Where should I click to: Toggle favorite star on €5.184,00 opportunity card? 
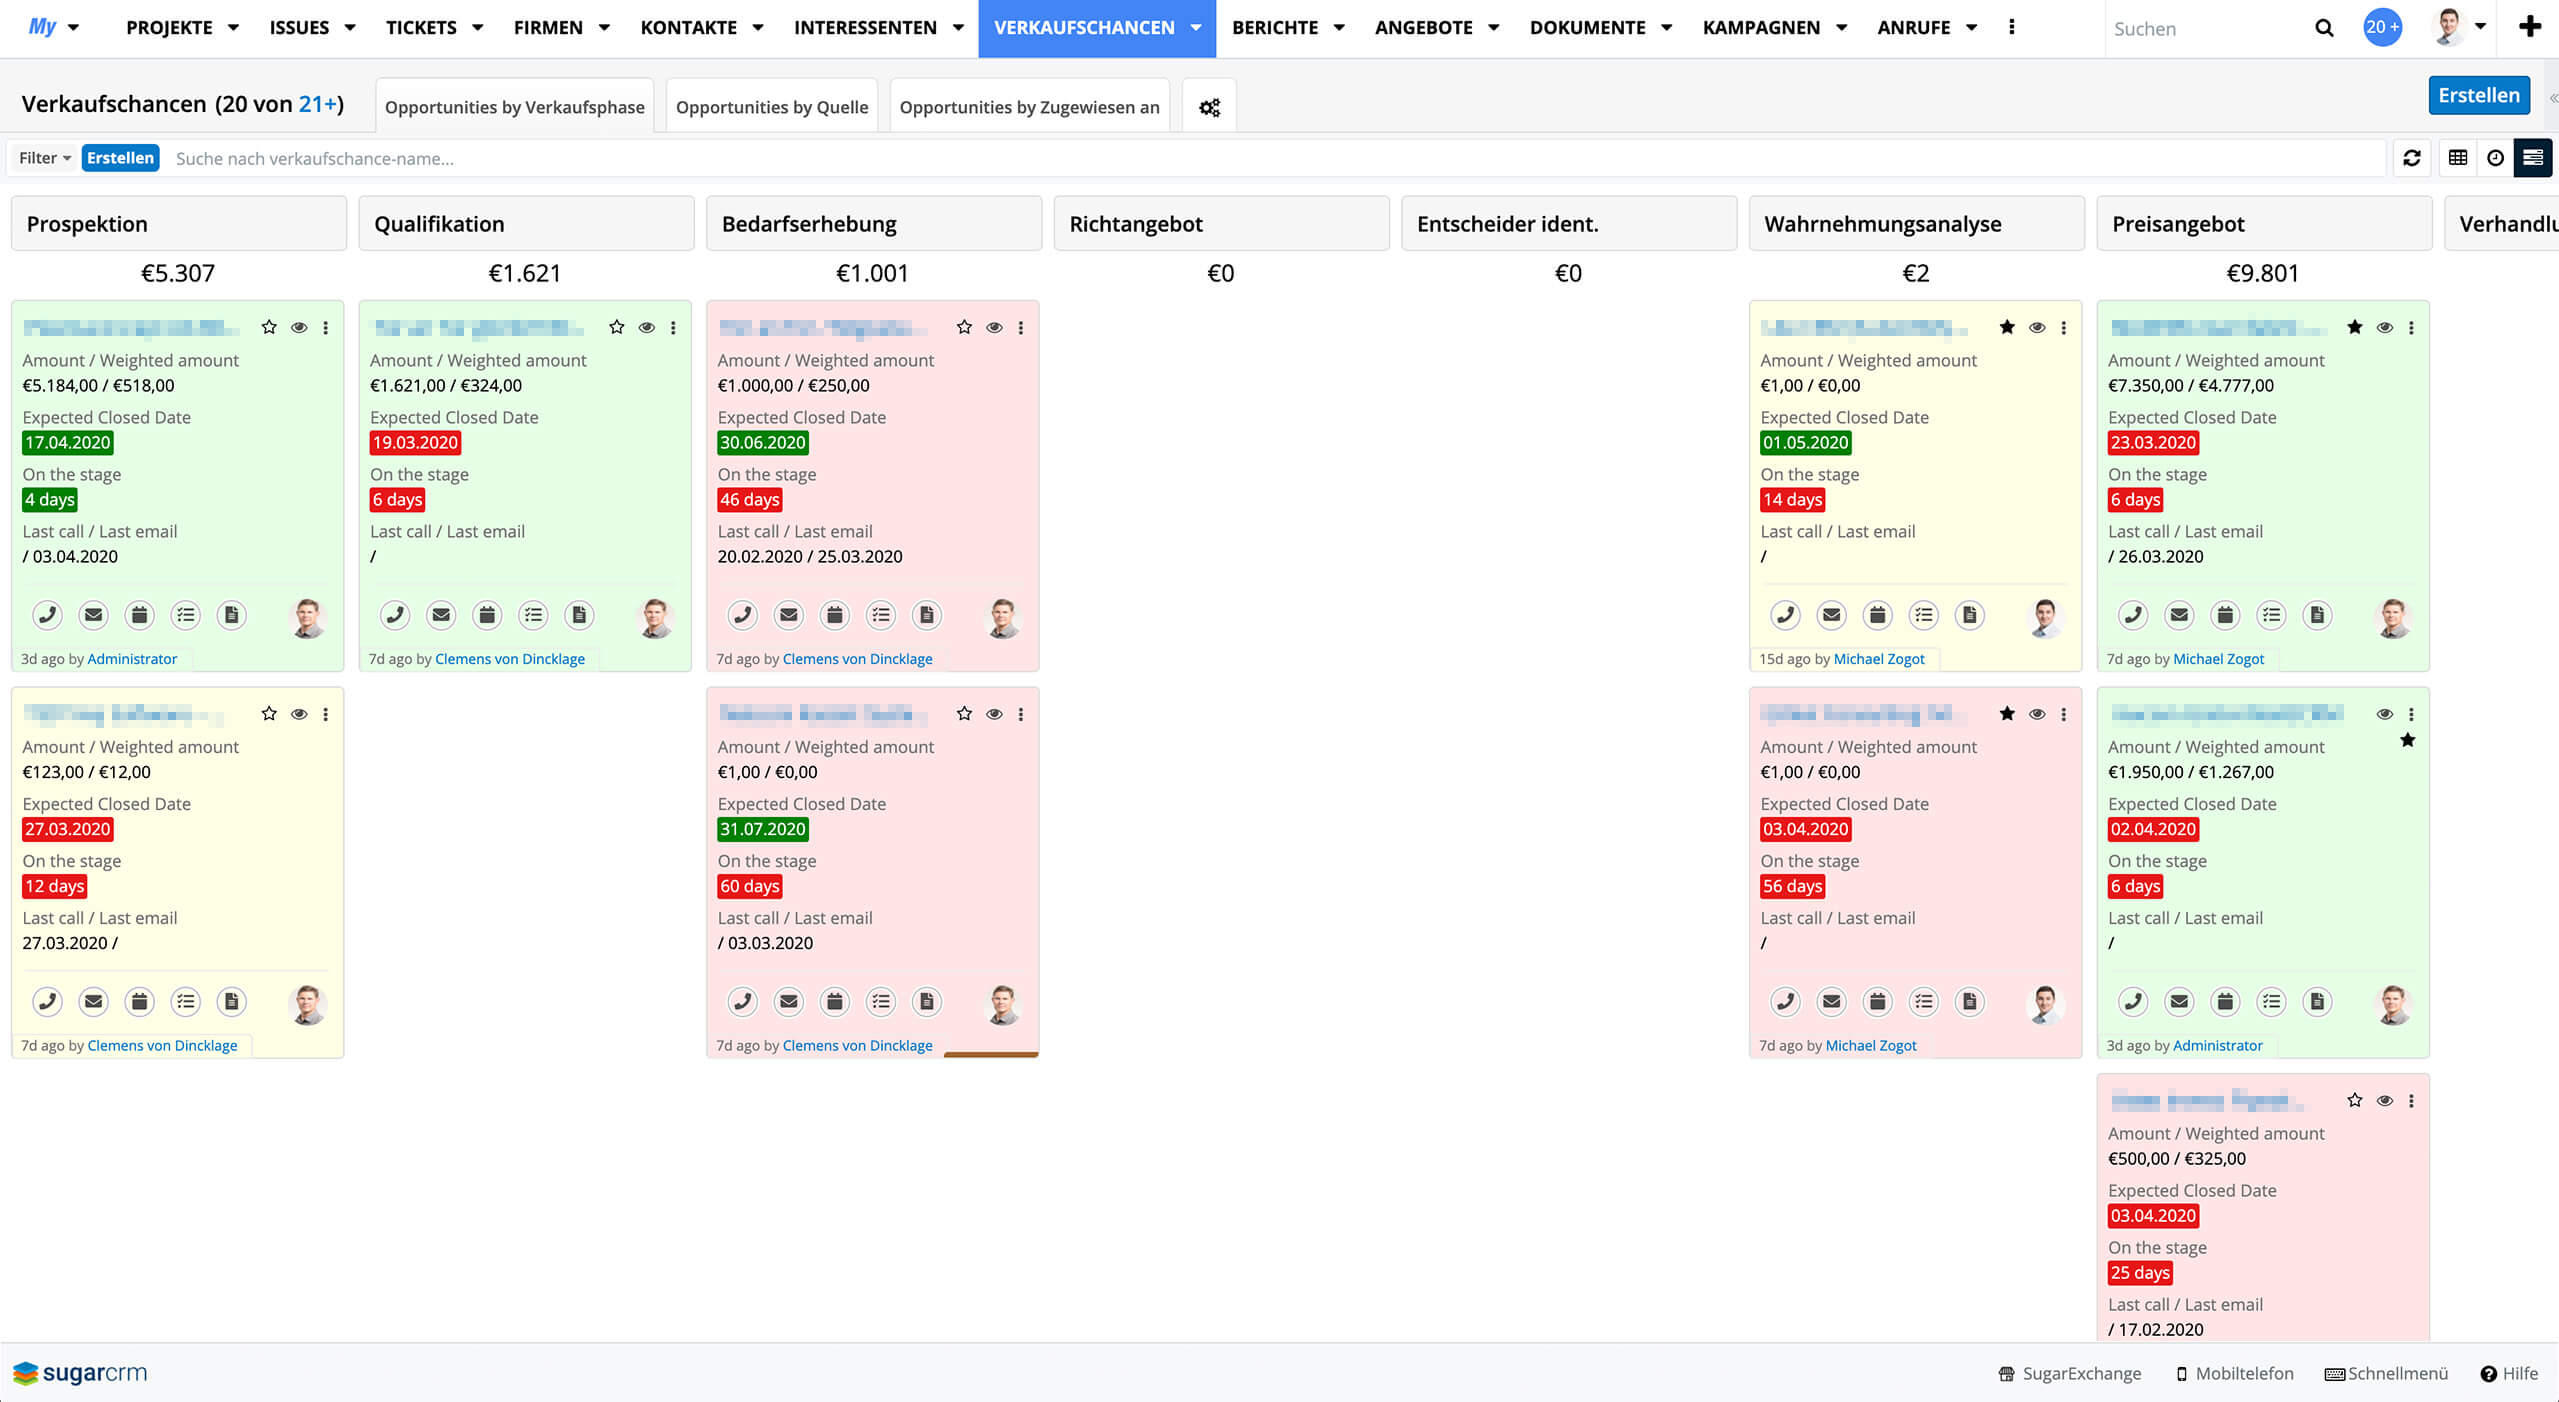coord(269,327)
